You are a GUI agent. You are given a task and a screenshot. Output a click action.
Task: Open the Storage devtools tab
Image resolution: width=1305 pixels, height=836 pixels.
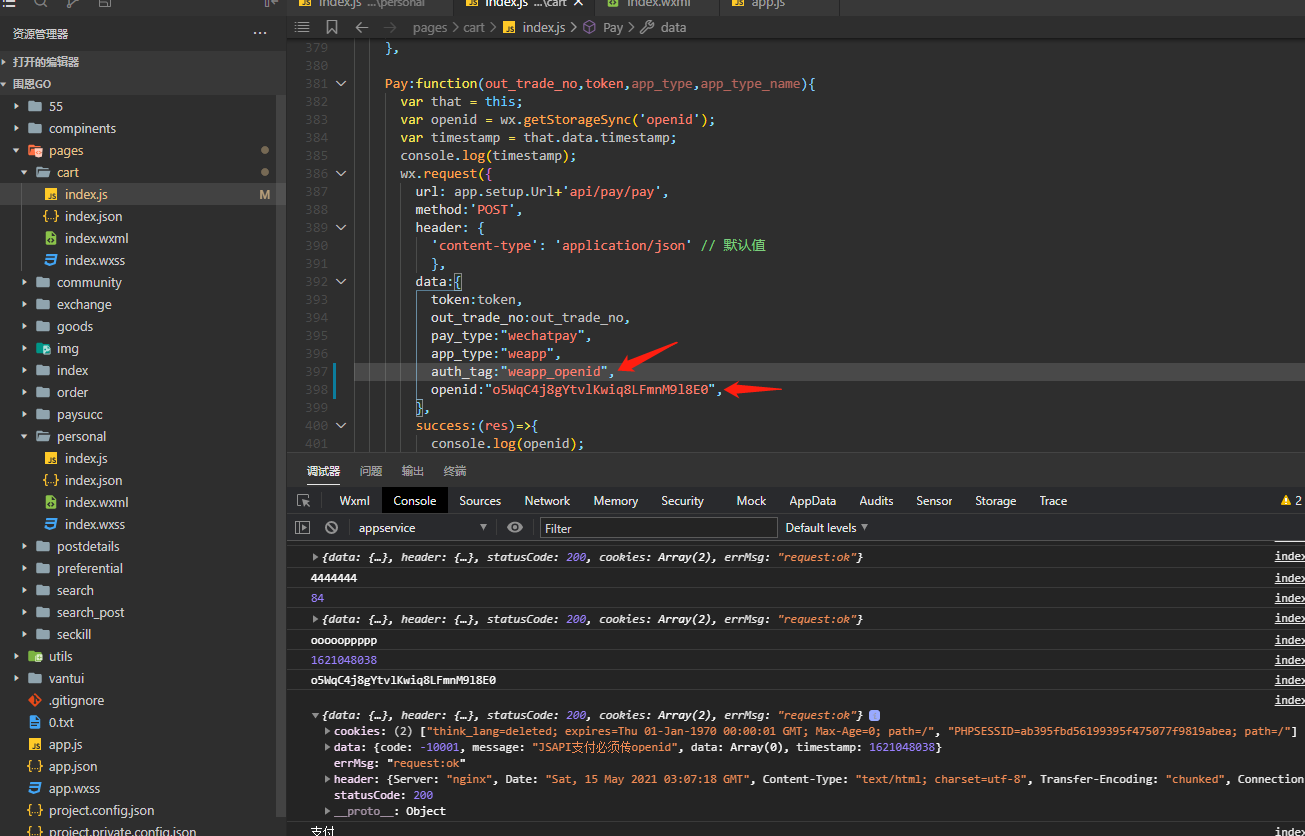point(995,500)
